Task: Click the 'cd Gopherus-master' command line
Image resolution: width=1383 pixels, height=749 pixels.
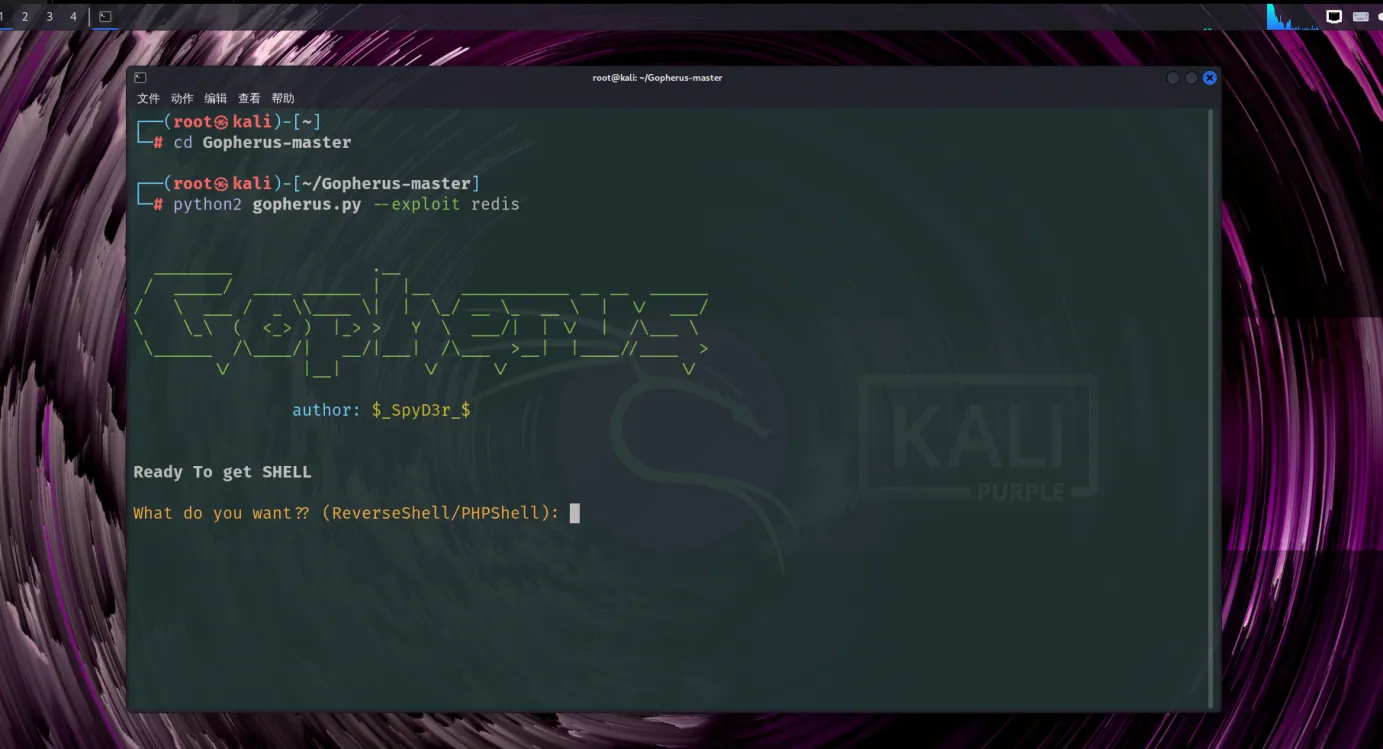Action: click(262, 143)
